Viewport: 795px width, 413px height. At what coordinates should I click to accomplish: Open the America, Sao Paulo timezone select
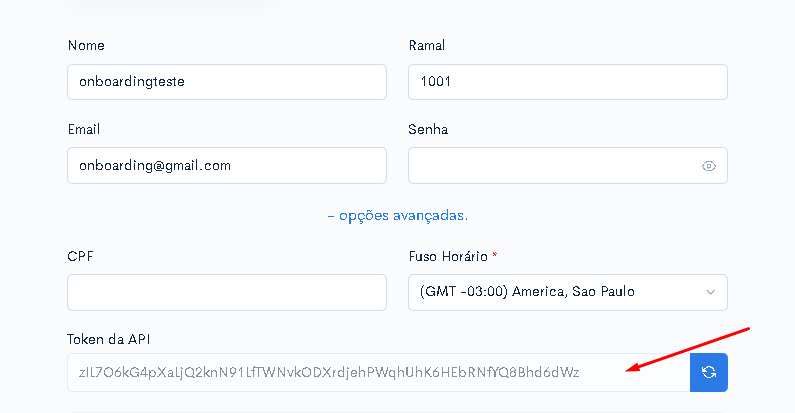coord(568,292)
